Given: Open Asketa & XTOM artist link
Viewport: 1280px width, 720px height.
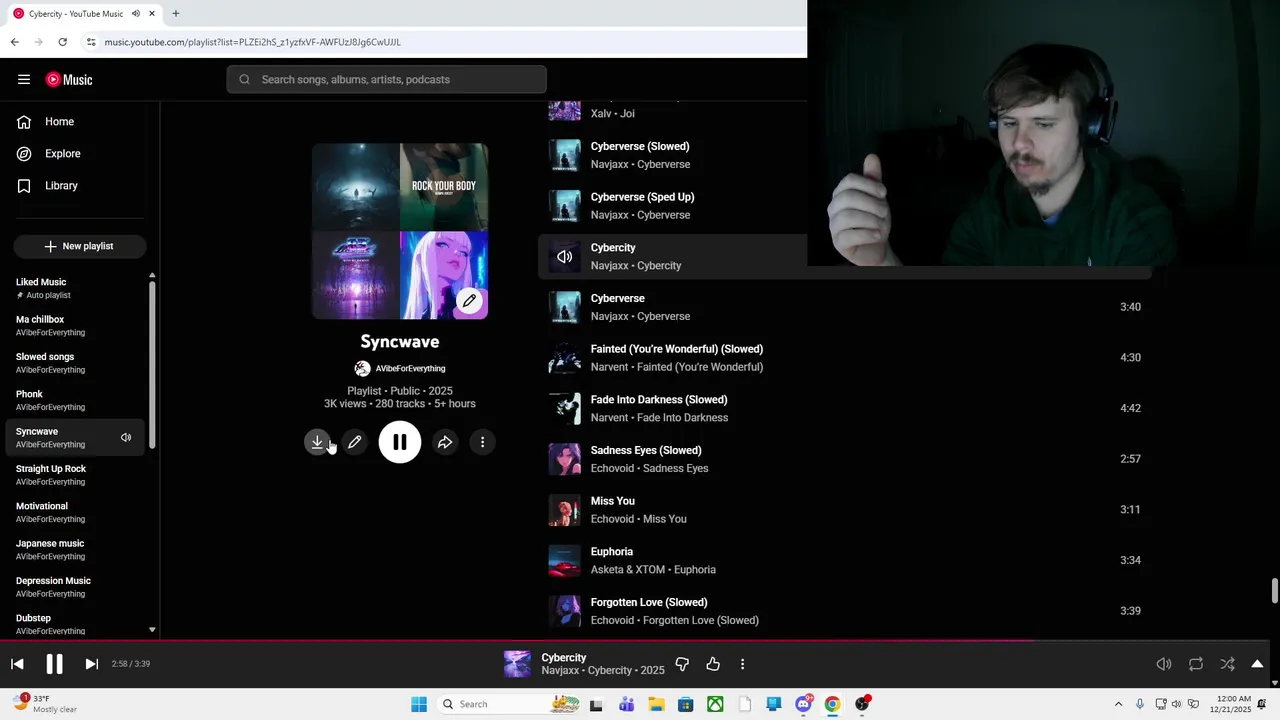Looking at the screenshot, I should point(628,570).
